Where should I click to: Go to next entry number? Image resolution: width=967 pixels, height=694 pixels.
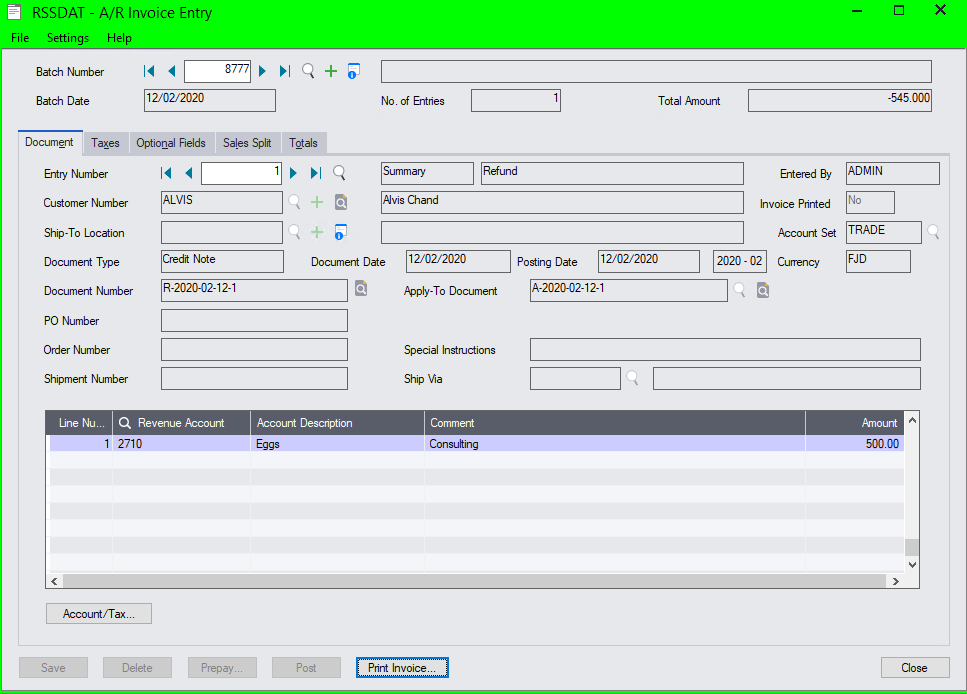pos(294,173)
